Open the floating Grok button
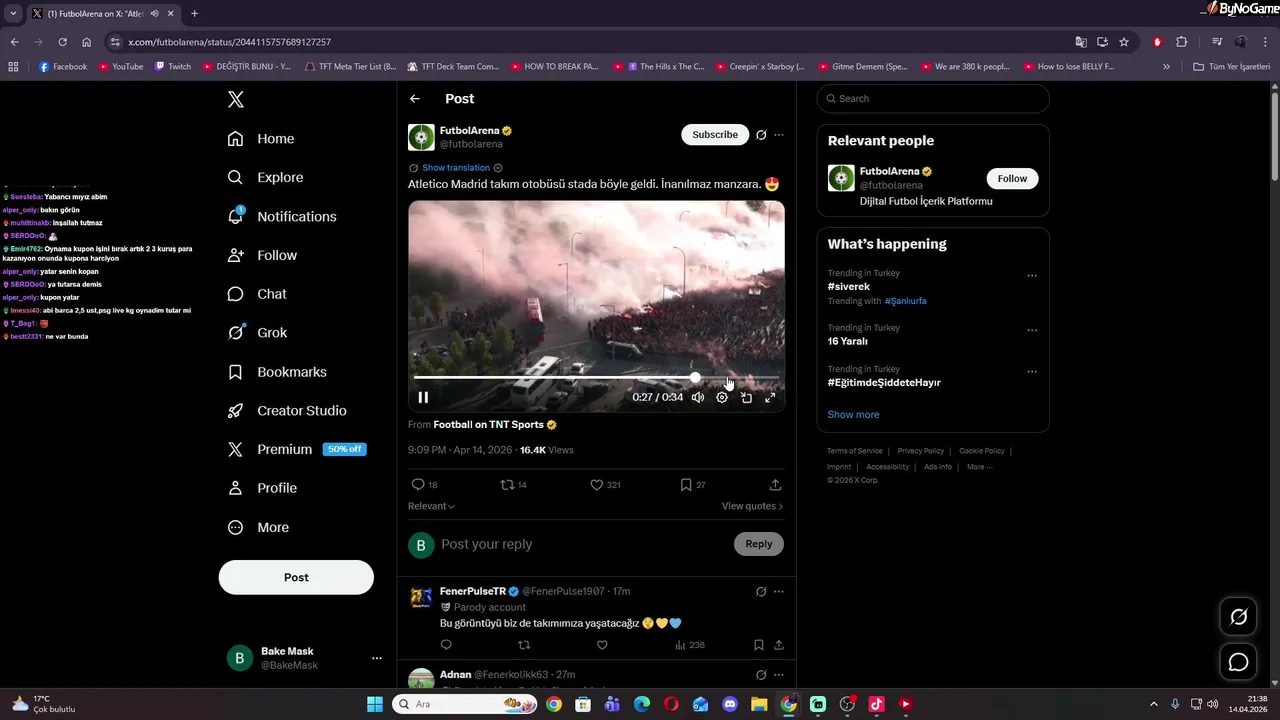 (1238, 617)
